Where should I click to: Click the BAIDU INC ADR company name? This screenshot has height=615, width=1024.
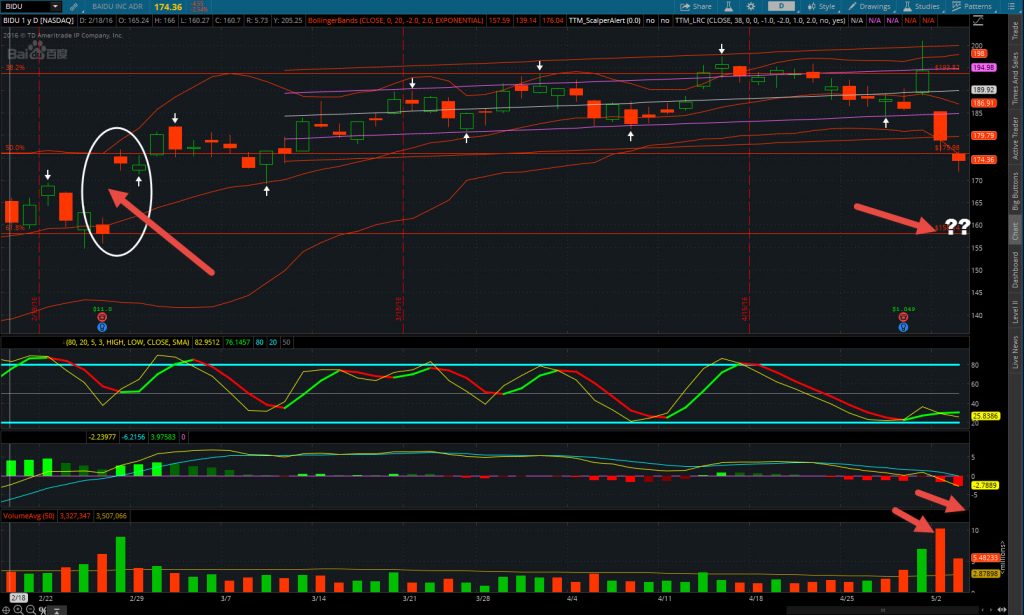tap(118, 7)
